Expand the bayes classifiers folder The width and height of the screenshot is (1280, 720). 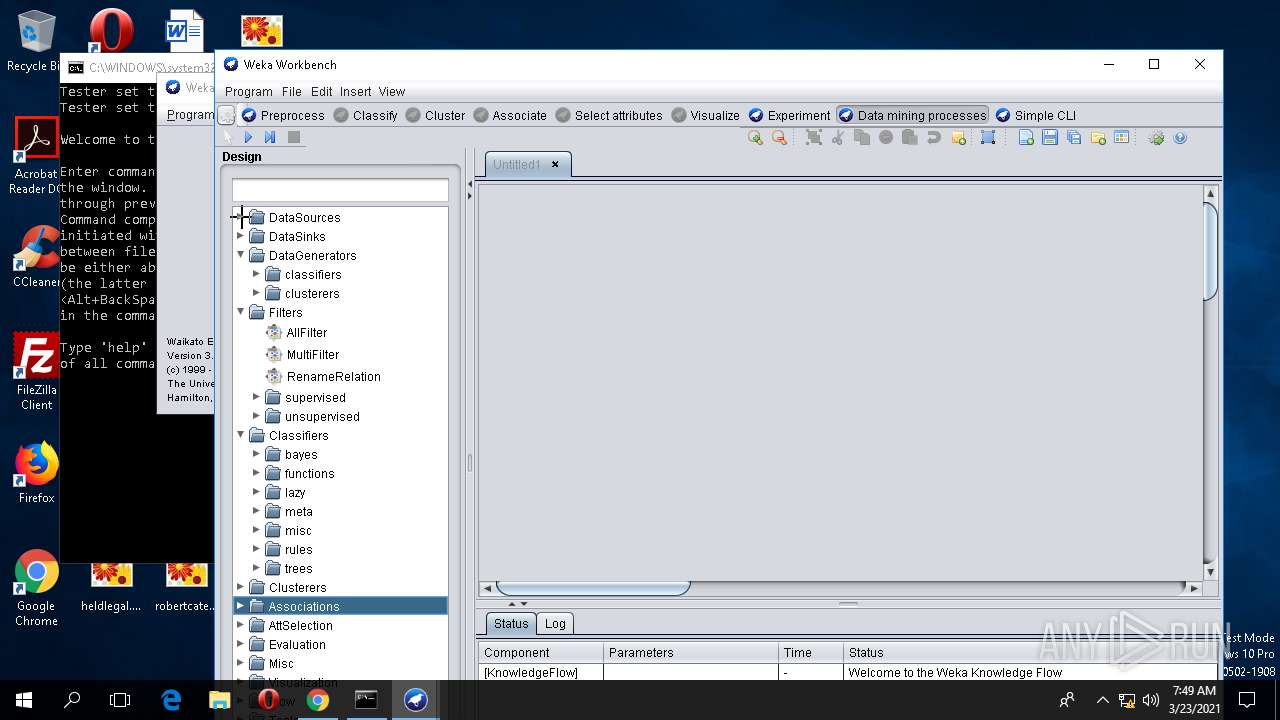click(256, 455)
